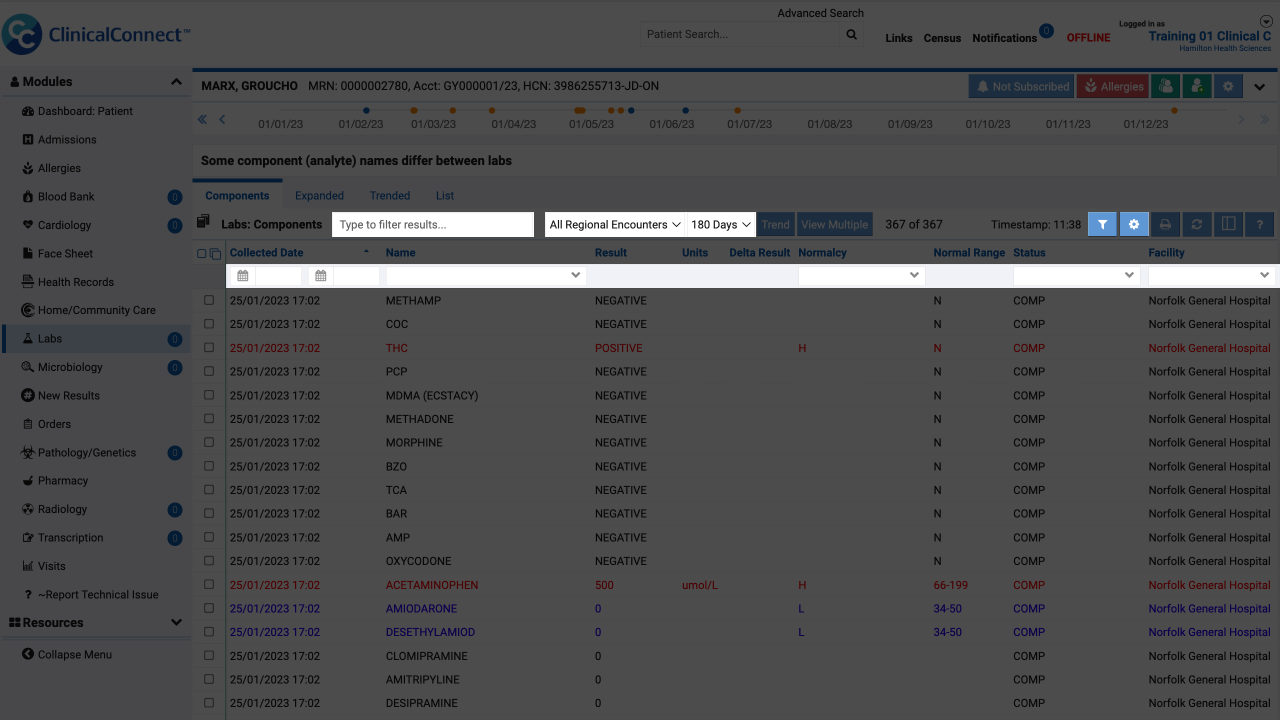Click the Labs: Components documents icon
This screenshot has height=720, width=1280.
point(203,223)
